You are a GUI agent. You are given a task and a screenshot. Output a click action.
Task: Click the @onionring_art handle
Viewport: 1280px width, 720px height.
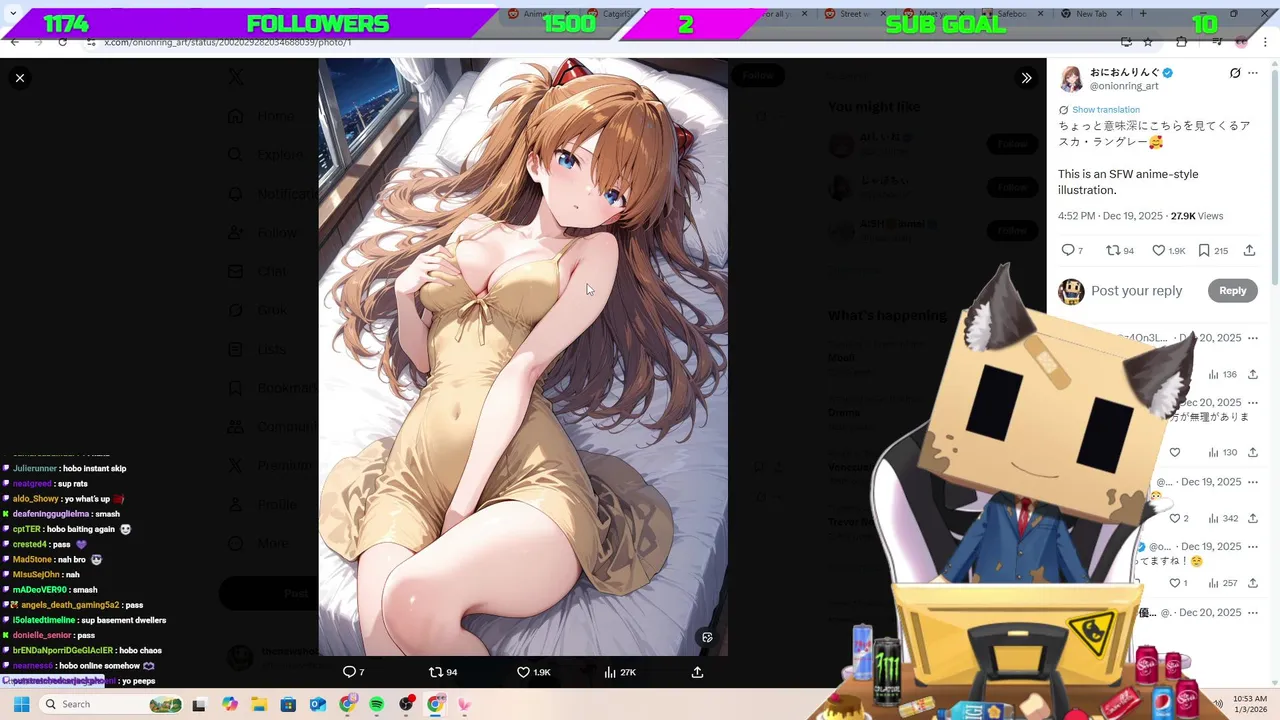pos(1124,86)
